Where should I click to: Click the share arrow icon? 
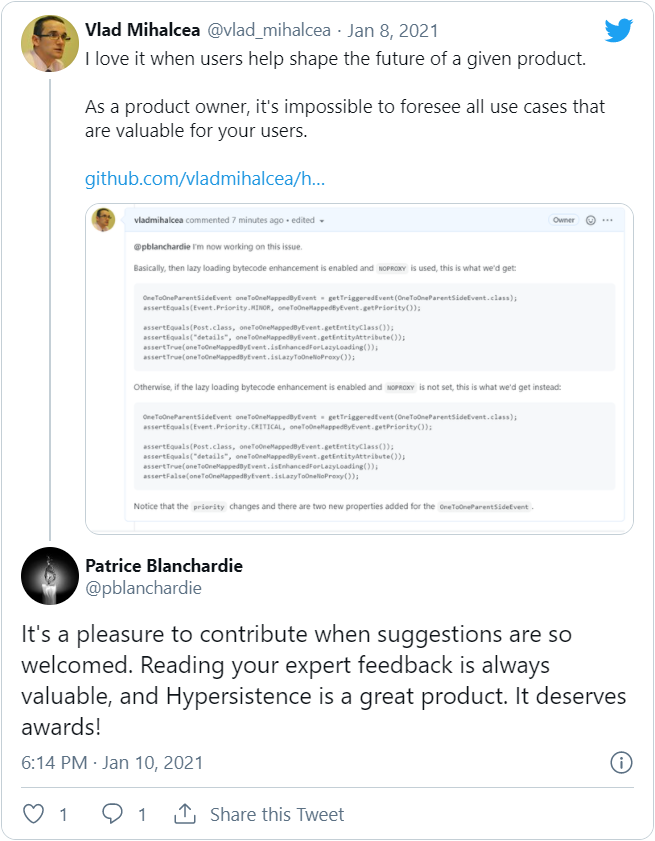pyautogui.click(x=183, y=814)
